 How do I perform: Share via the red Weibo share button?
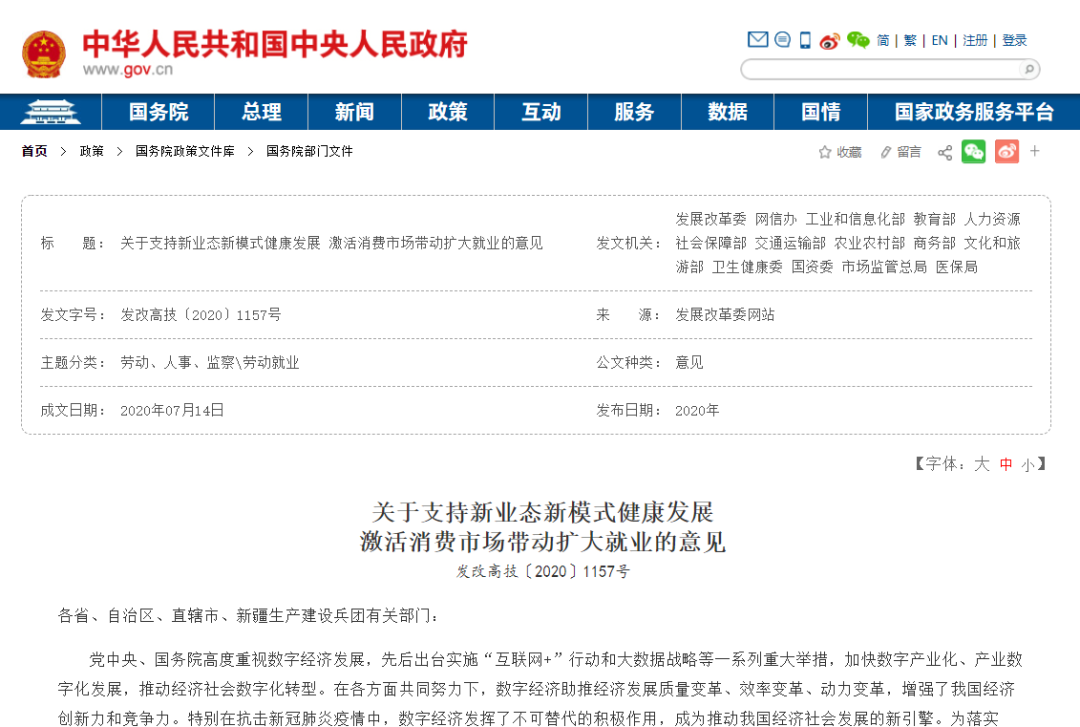1006,152
